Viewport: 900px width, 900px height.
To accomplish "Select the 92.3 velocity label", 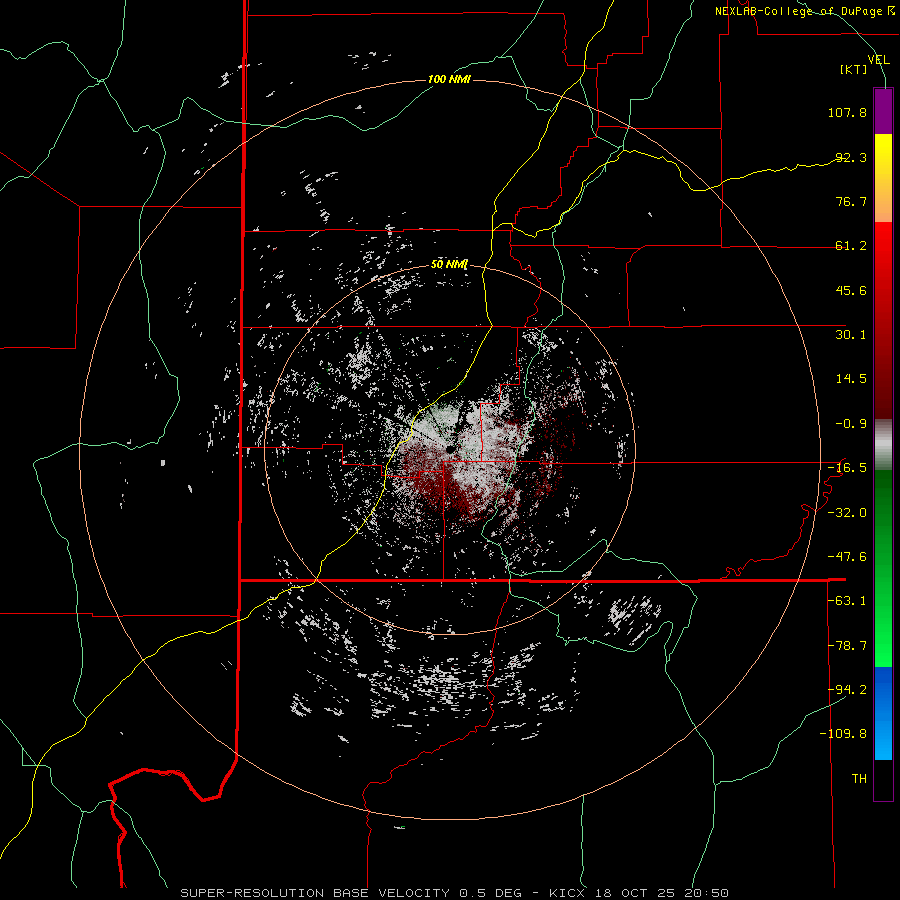I will 851,157.
